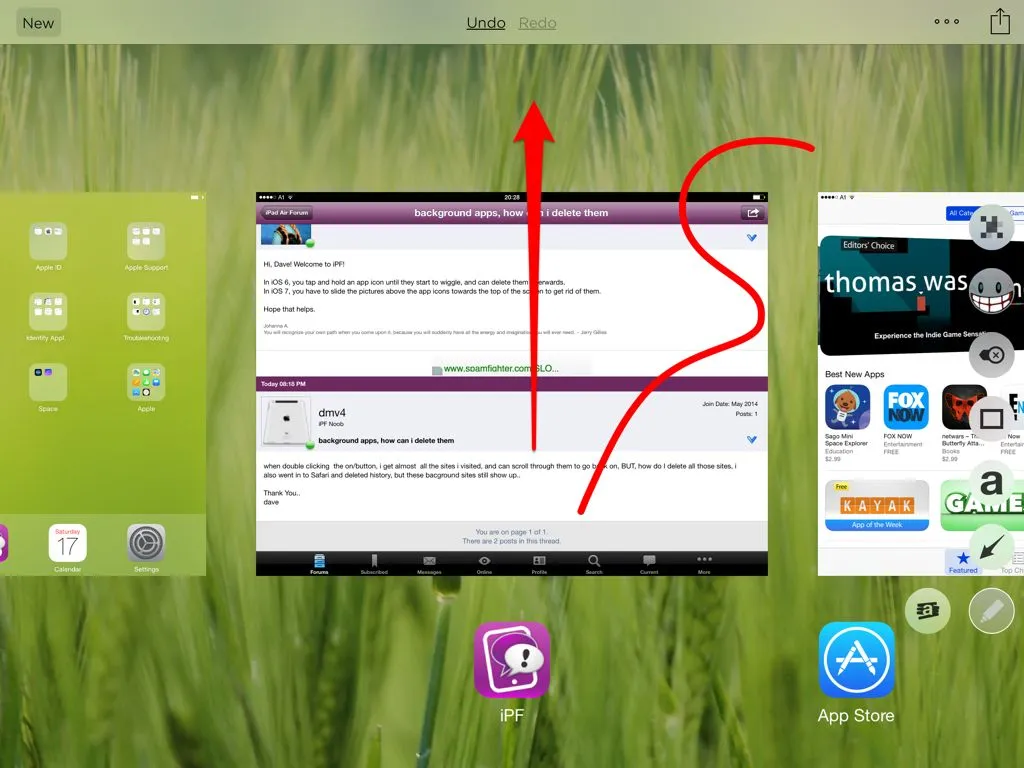Expand the chevron on the first forum reply
The height and width of the screenshot is (768, 1024).
click(x=751, y=238)
